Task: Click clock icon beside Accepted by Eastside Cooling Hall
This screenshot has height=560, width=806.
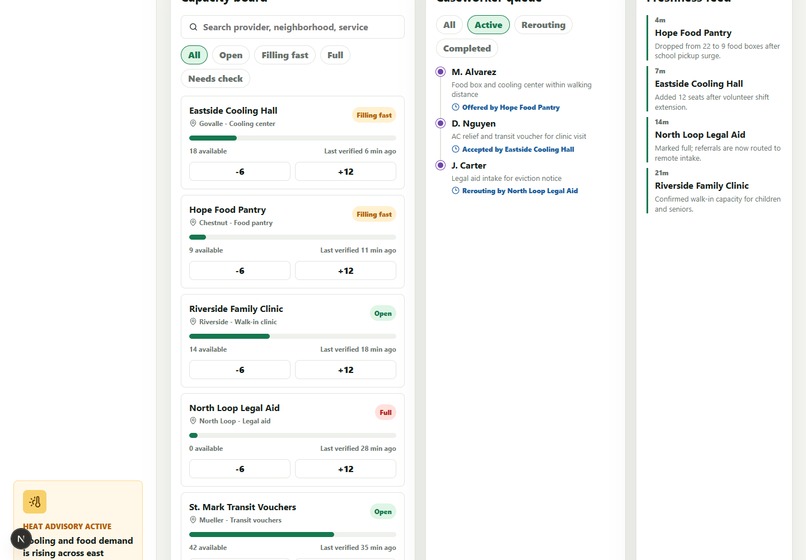Action: coord(455,149)
